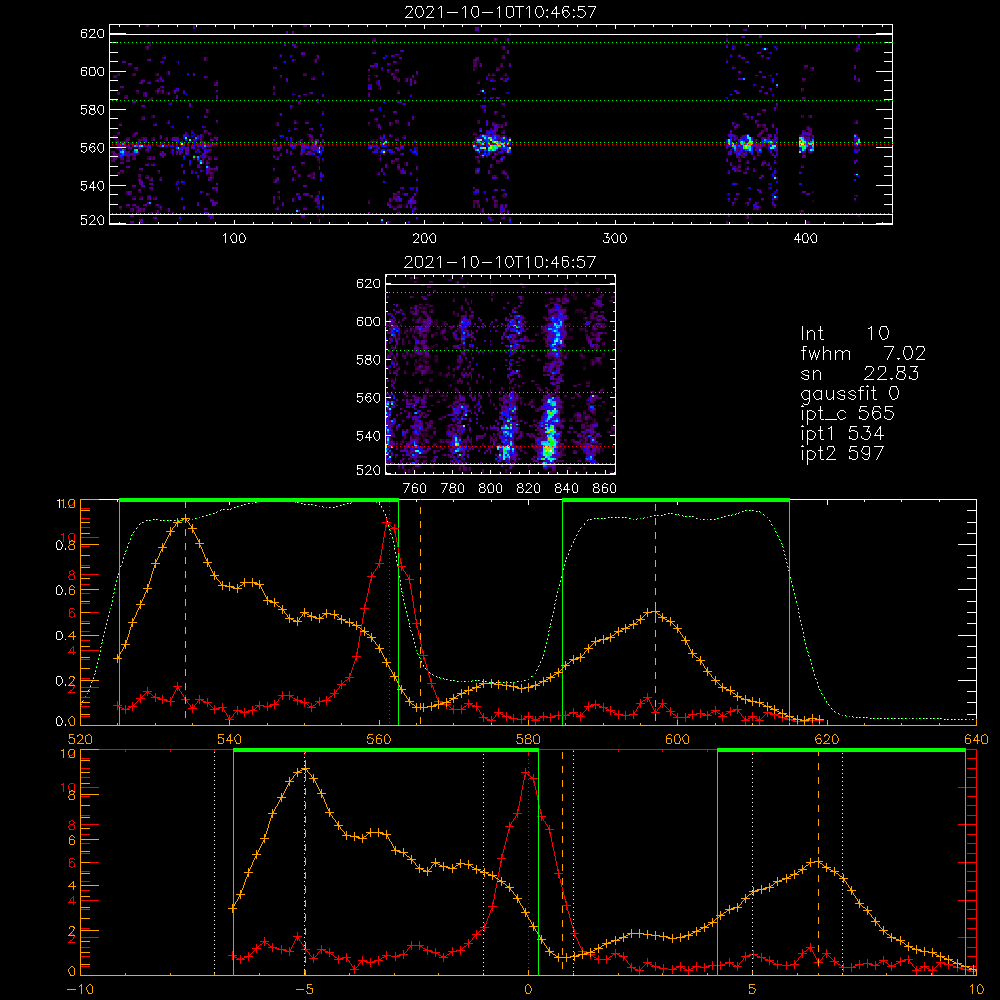This screenshot has width=1000, height=1000.
Task: Select the 'ipt_c 565' readout
Action: [x=848, y=413]
